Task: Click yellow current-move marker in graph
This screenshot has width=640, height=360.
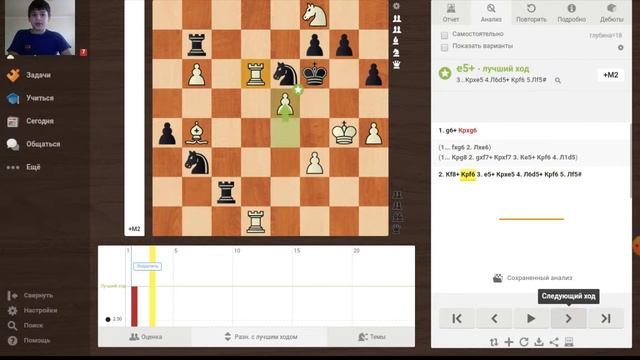Action: tap(152, 287)
